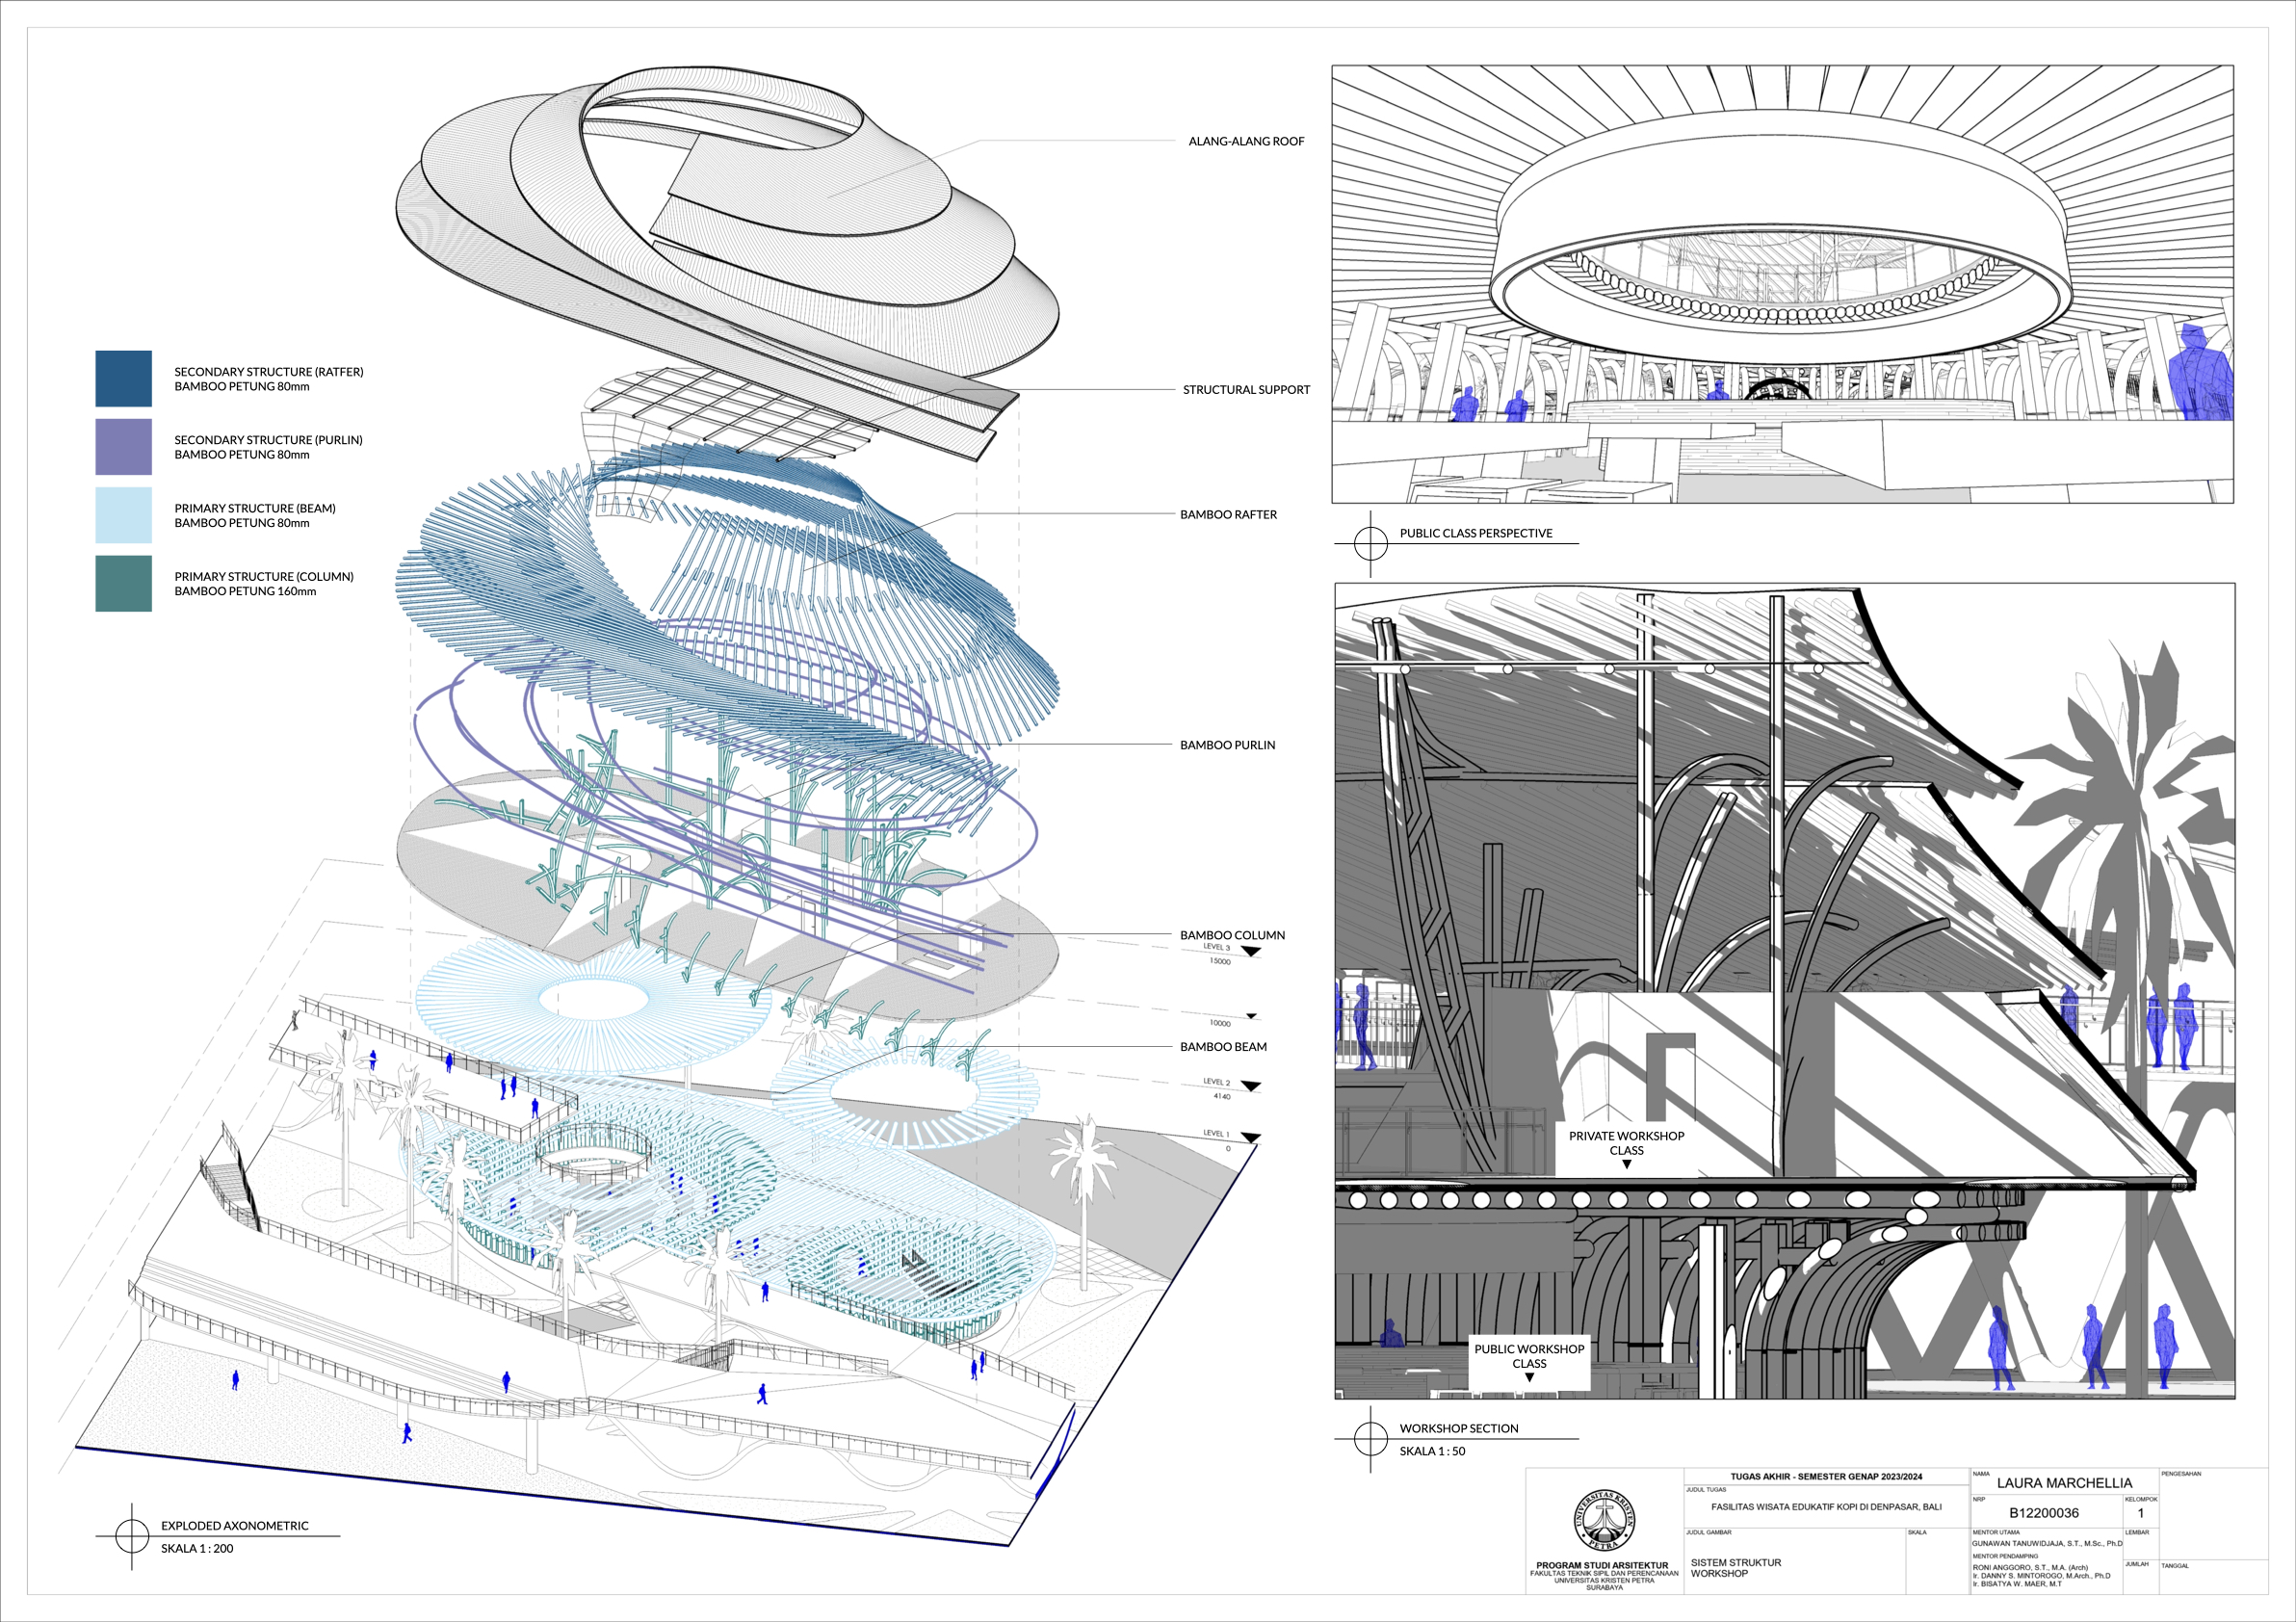Click crosshair symbol beside Workshop Section title
The height and width of the screenshot is (1622, 2296).
(x=1370, y=1438)
